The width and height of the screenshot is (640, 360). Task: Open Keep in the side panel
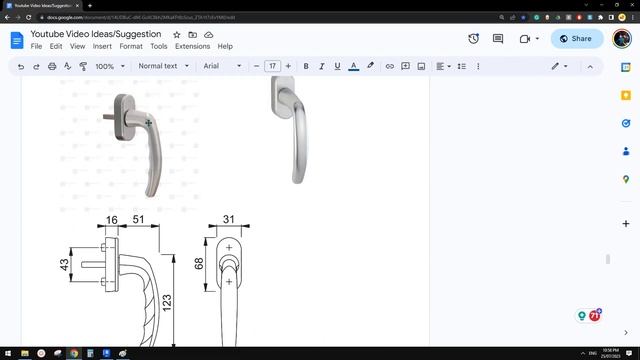pyautogui.click(x=626, y=96)
